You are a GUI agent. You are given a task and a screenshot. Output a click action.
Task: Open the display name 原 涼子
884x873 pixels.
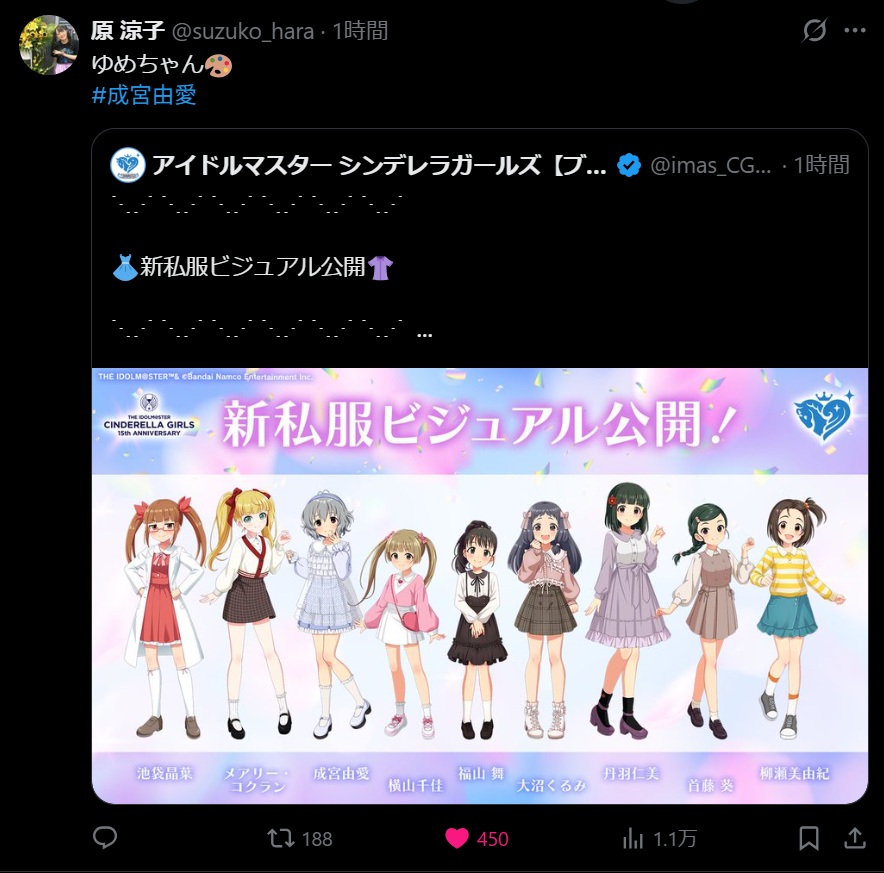click(x=127, y=30)
